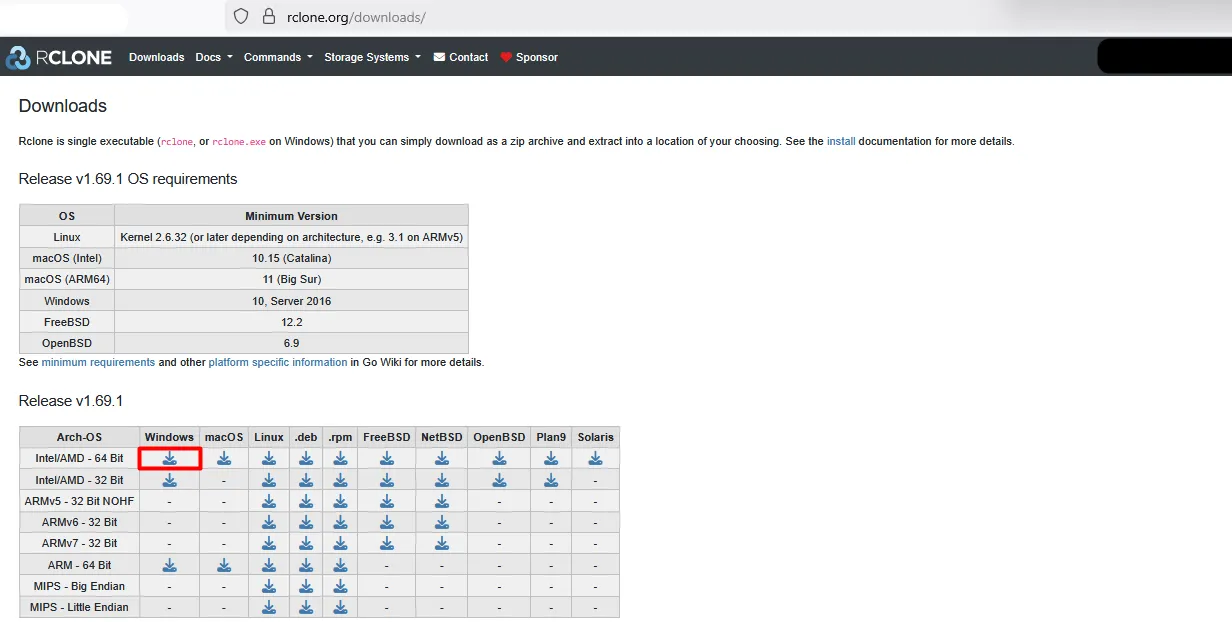Screen dimensions: 1232x622
Task: Open the Docs dropdown menu
Action: coord(214,57)
